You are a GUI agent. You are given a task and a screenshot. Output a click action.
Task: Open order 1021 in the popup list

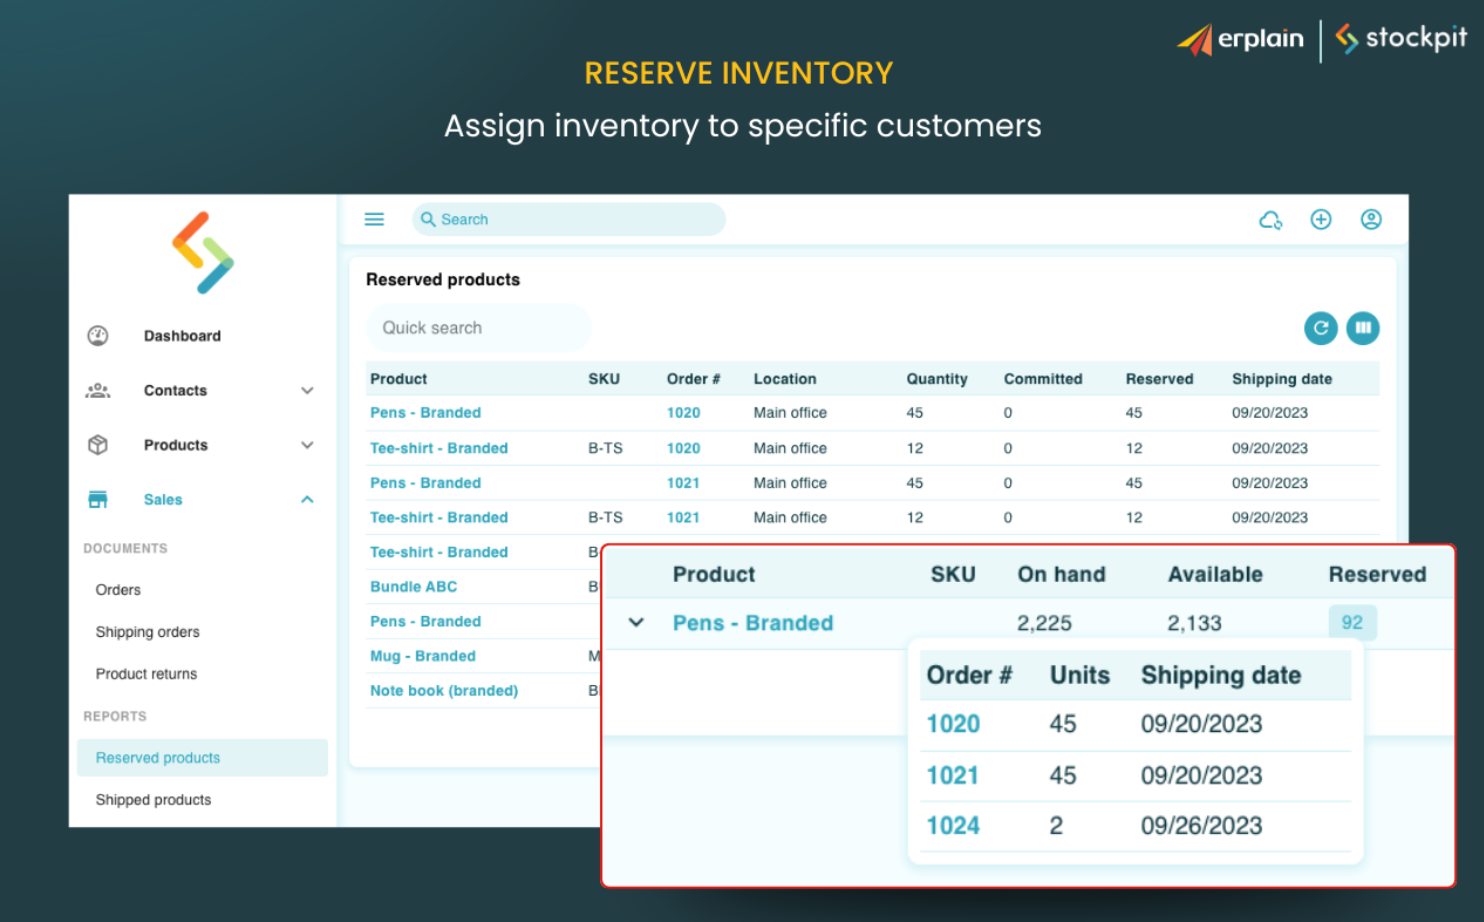tap(953, 775)
